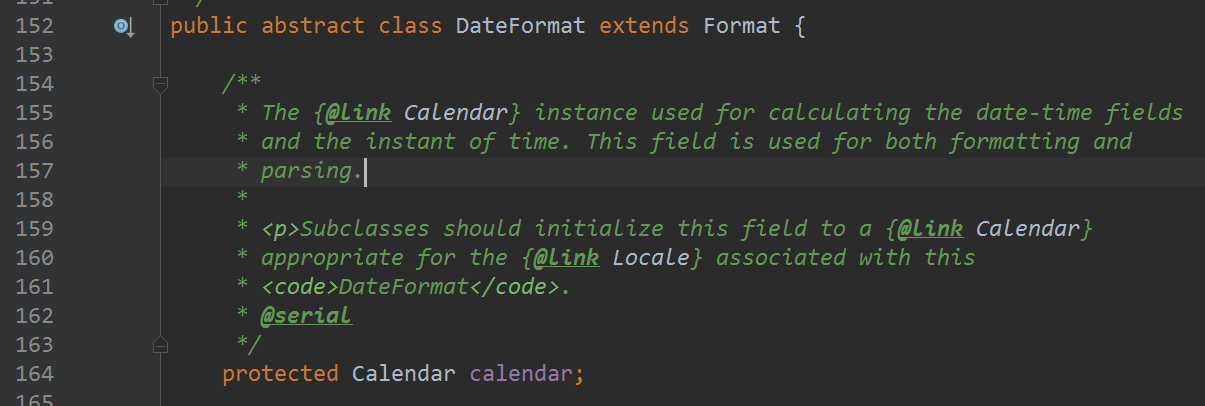Click line number 164 in the gutter
The image size is (1205, 406).
click(x=34, y=374)
